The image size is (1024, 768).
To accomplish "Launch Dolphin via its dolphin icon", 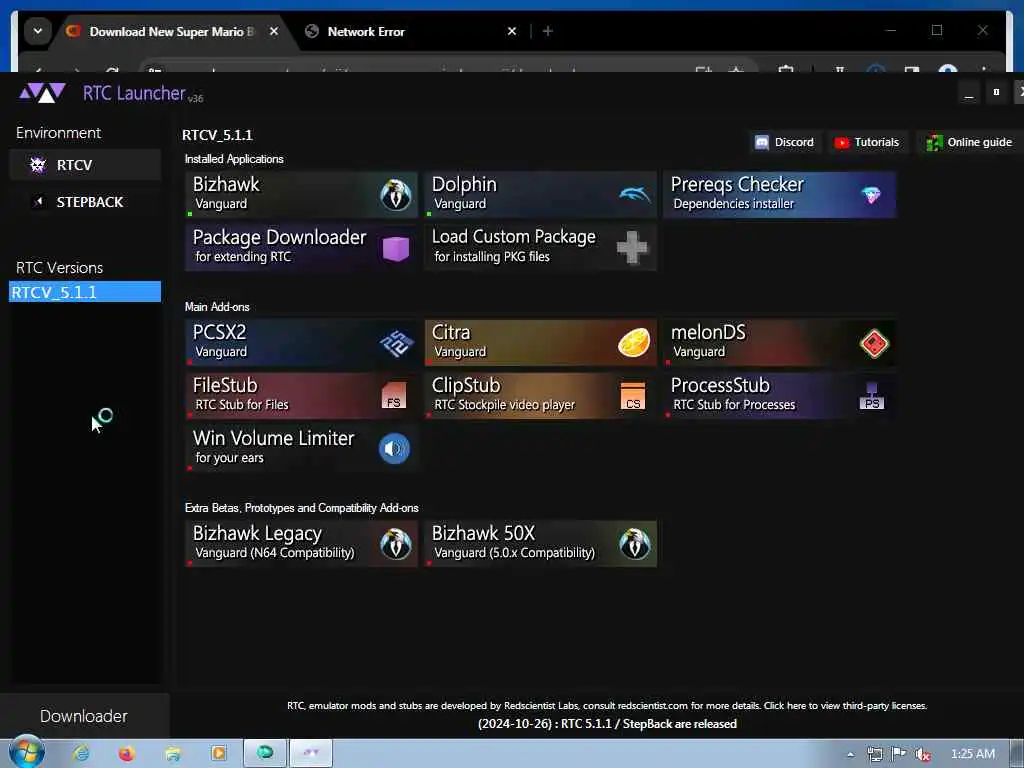I will [634, 194].
